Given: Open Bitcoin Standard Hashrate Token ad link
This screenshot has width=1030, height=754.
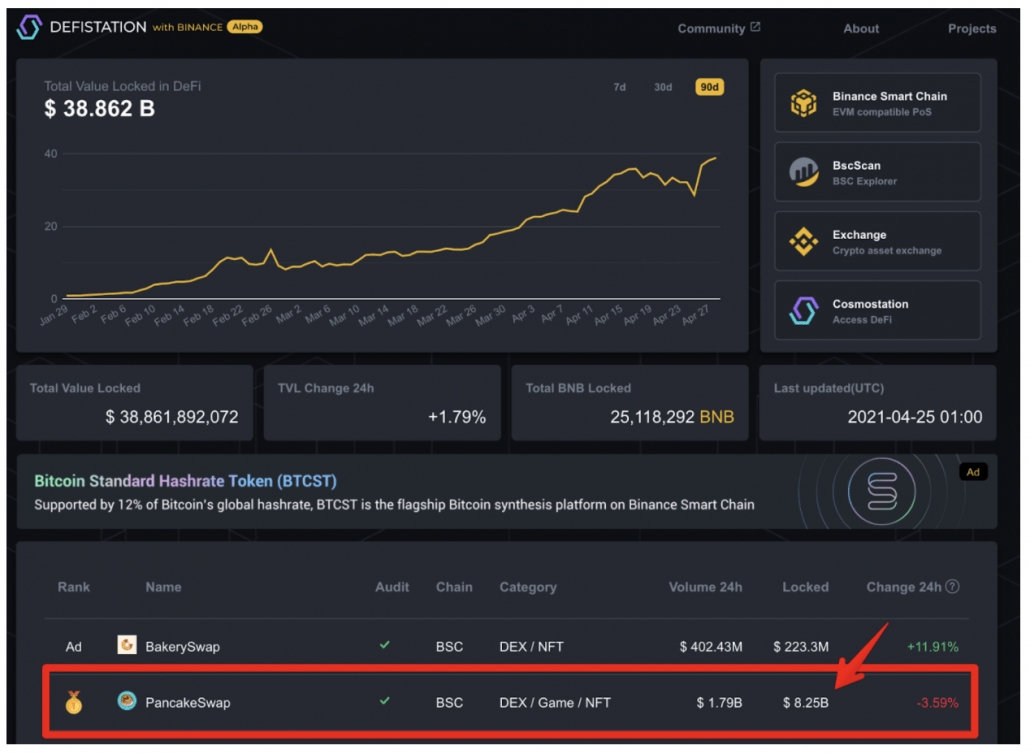Looking at the screenshot, I should pos(185,481).
